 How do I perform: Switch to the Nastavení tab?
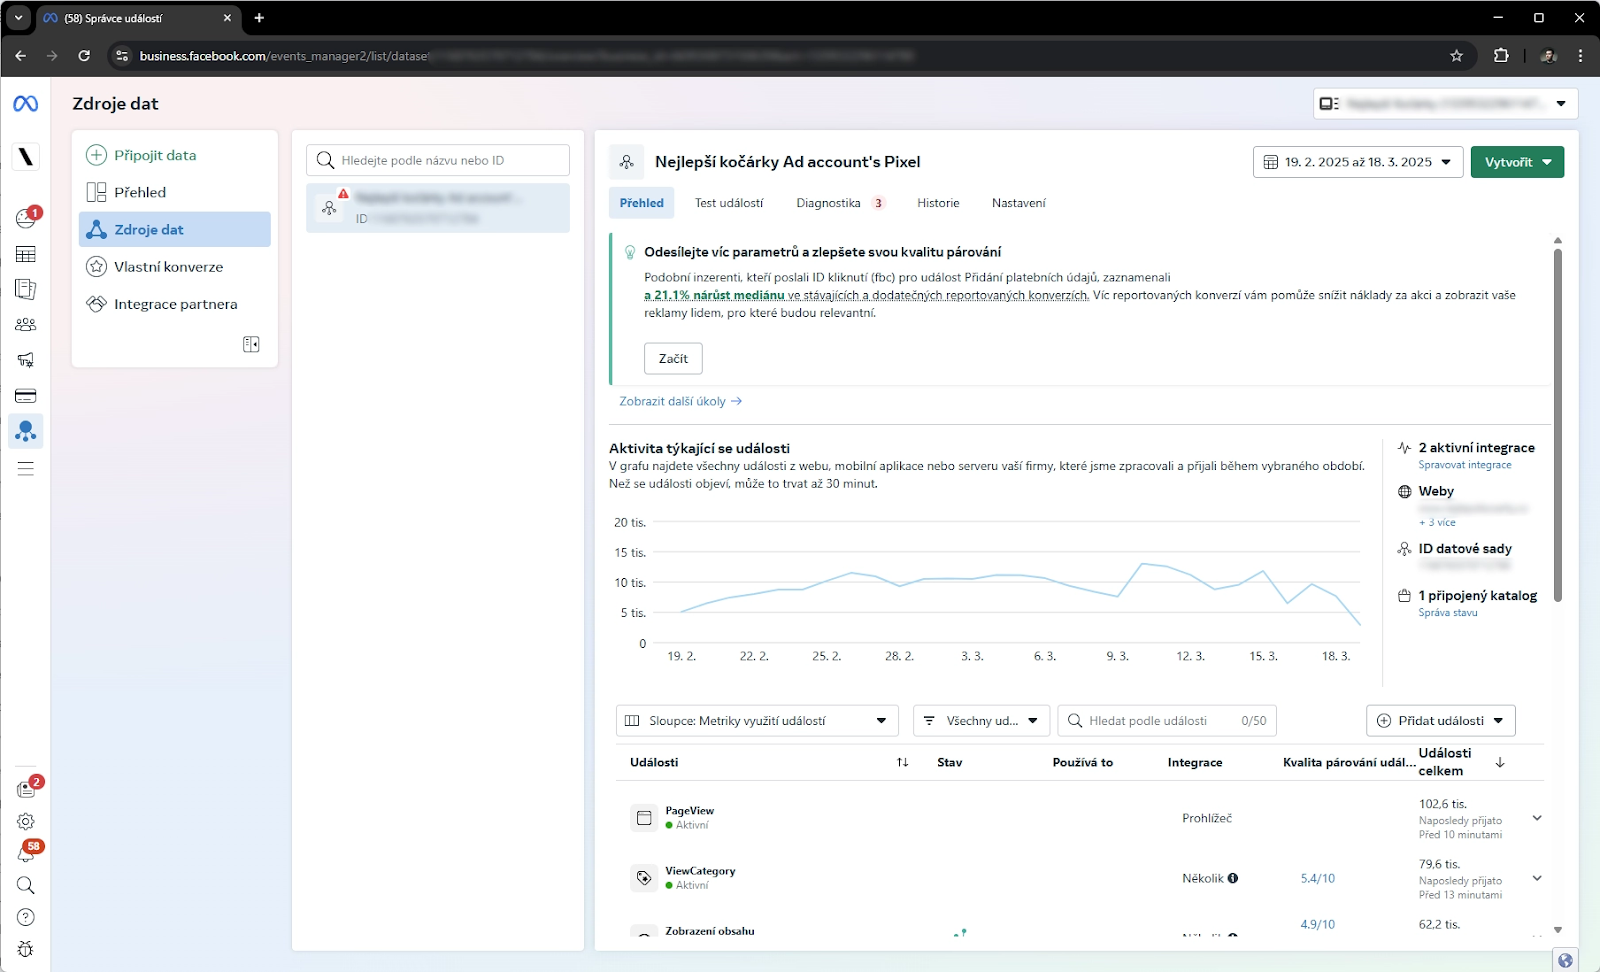1018,203
